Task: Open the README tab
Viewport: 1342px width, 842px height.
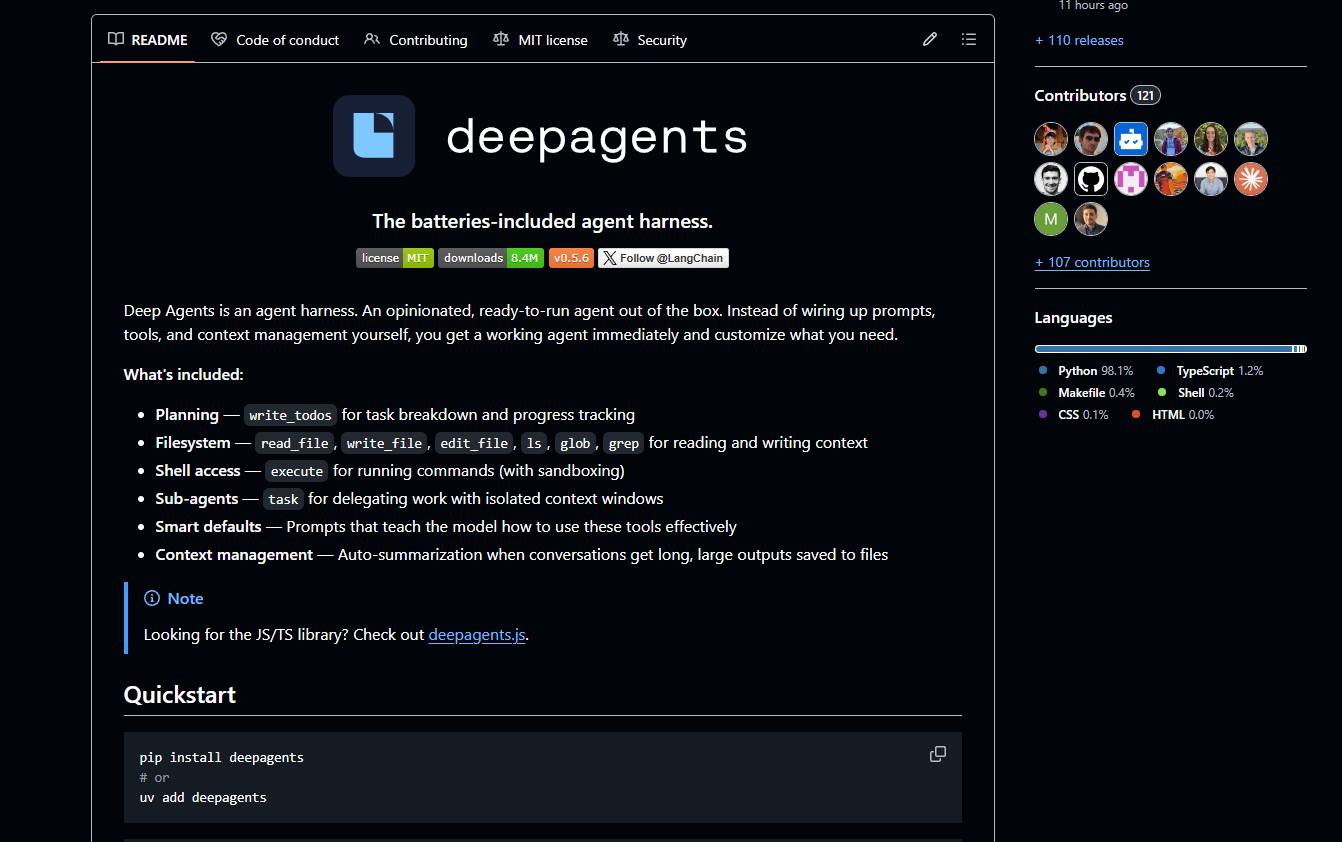Action: pyautogui.click(x=148, y=40)
